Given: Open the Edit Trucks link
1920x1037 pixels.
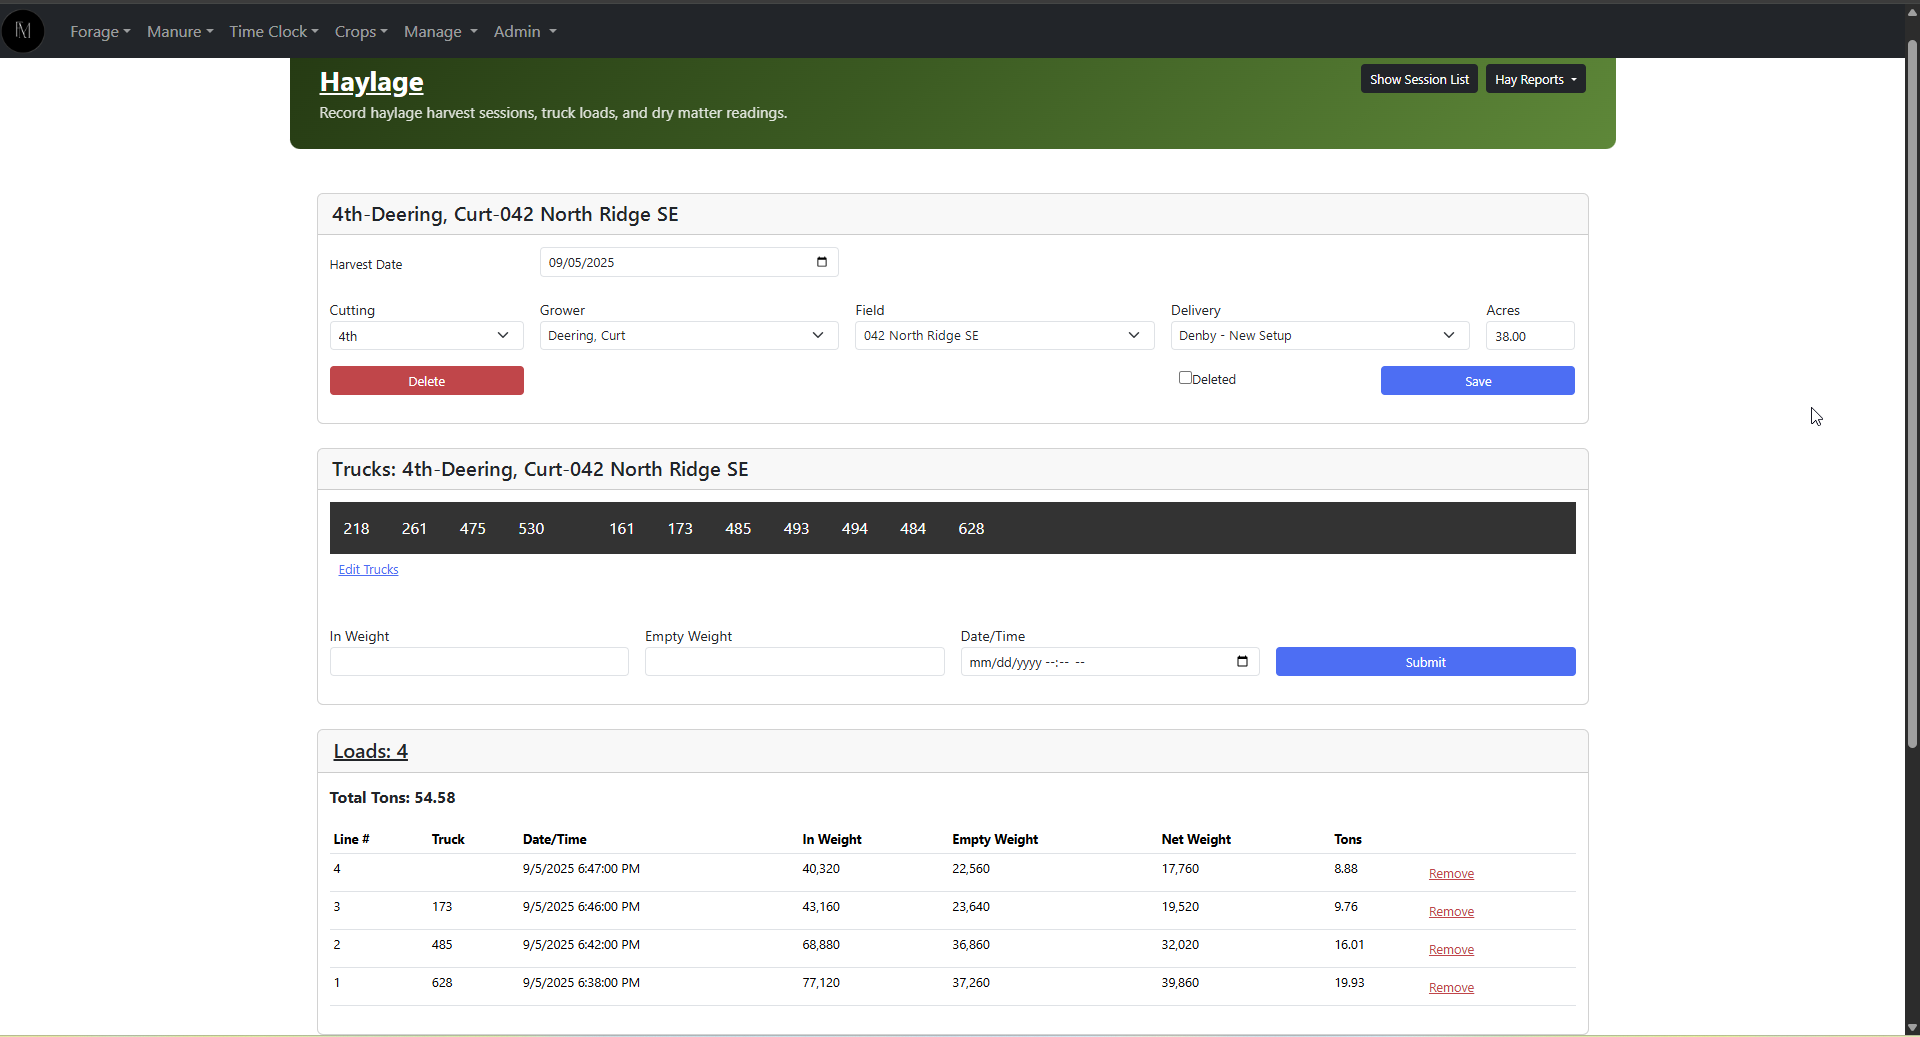Looking at the screenshot, I should 368,570.
